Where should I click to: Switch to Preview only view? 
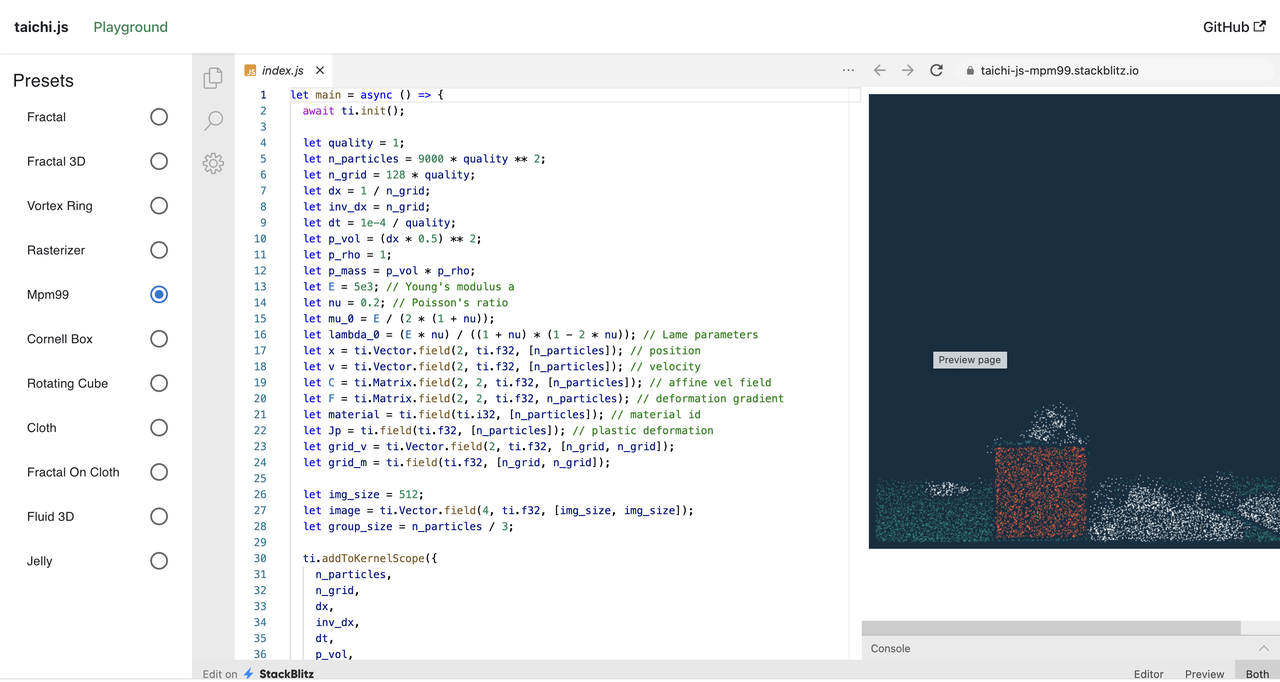pyautogui.click(x=1204, y=674)
